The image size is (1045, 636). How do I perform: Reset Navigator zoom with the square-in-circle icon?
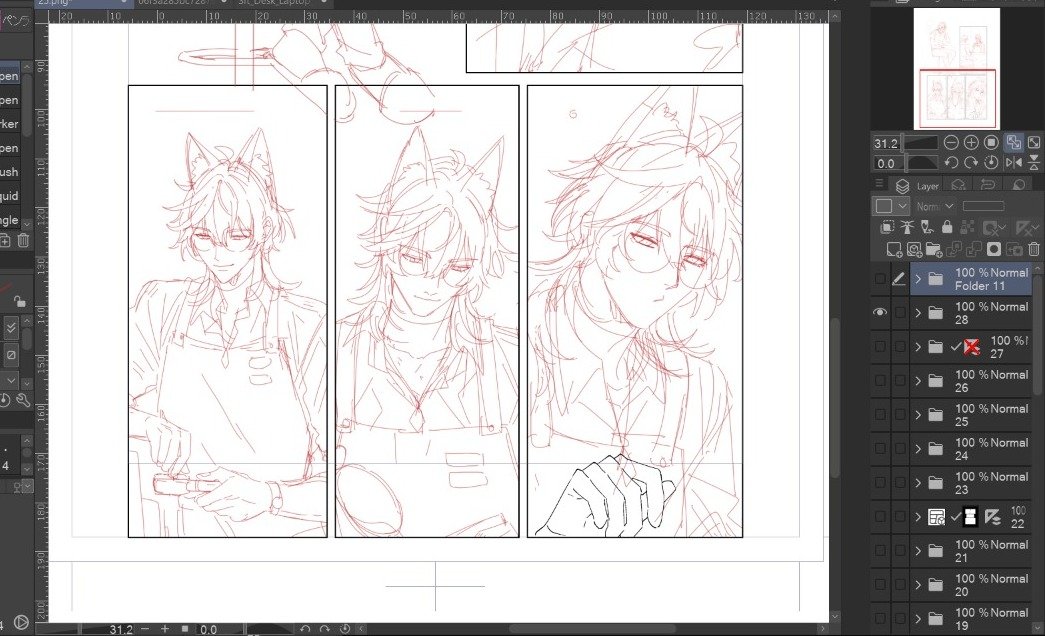coord(991,143)
